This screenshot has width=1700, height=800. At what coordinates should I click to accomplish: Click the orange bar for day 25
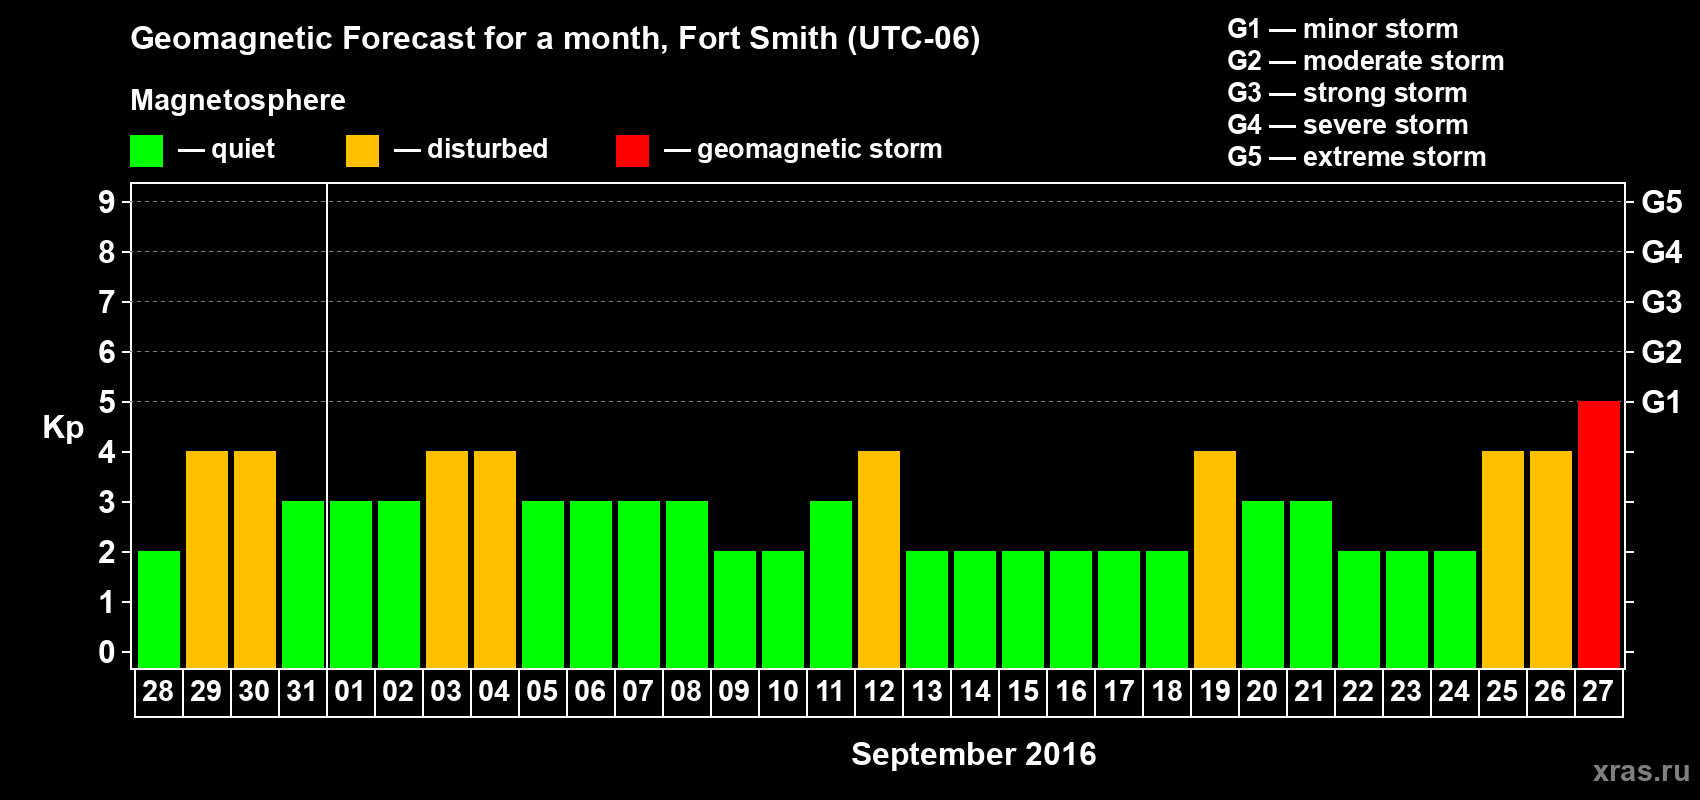point(1503,559)
